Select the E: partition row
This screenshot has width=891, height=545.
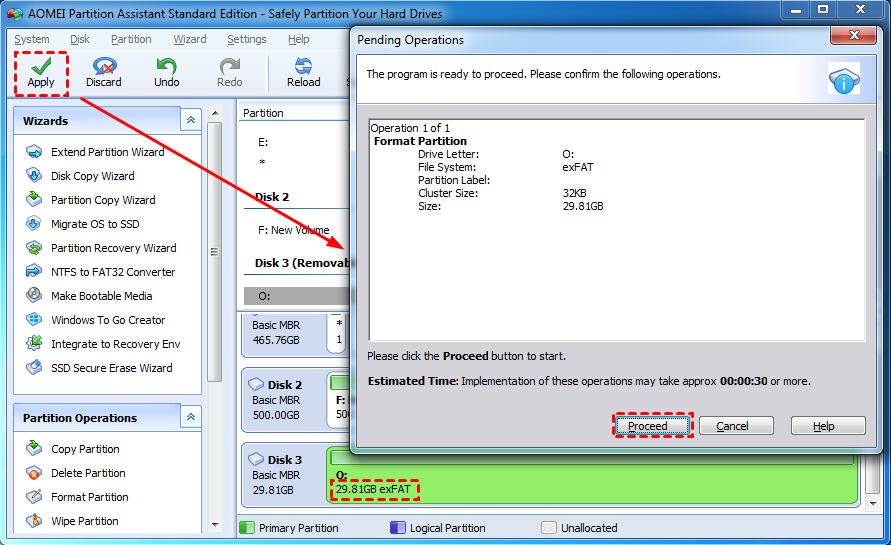[295, 142]
